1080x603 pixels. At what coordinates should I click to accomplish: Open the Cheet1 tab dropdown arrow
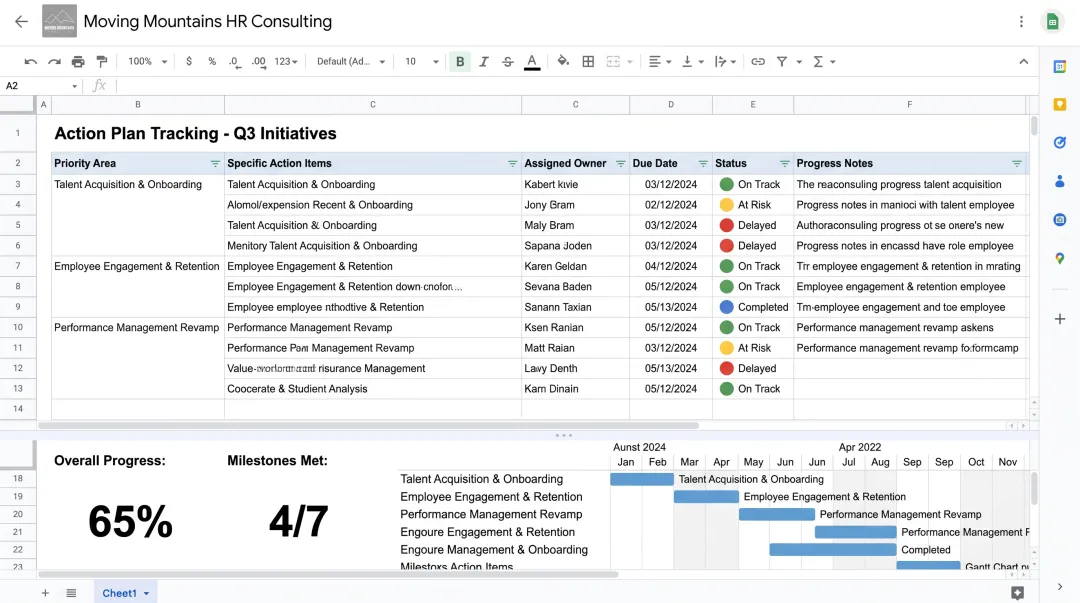click(146, 593)
